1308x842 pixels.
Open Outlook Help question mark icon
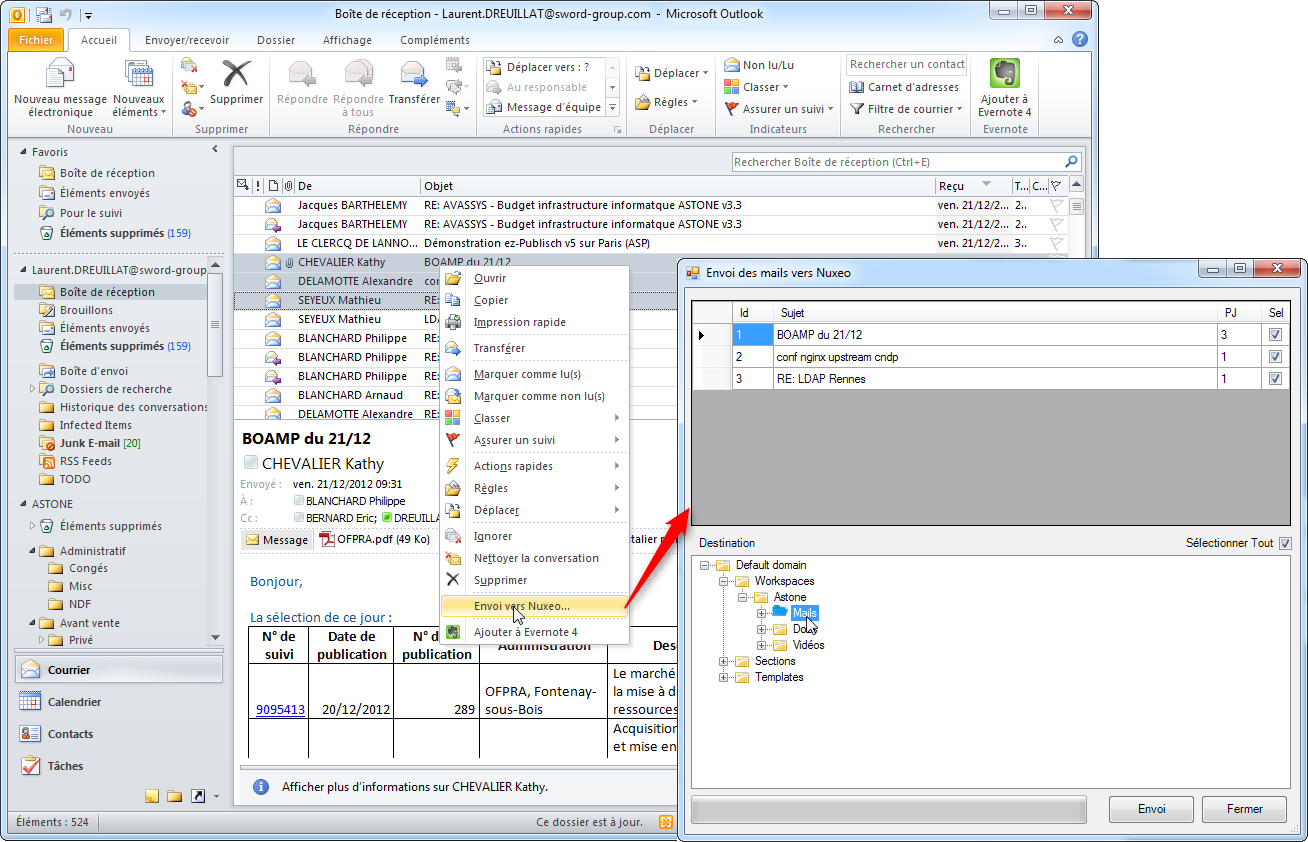coord(1079,40)
